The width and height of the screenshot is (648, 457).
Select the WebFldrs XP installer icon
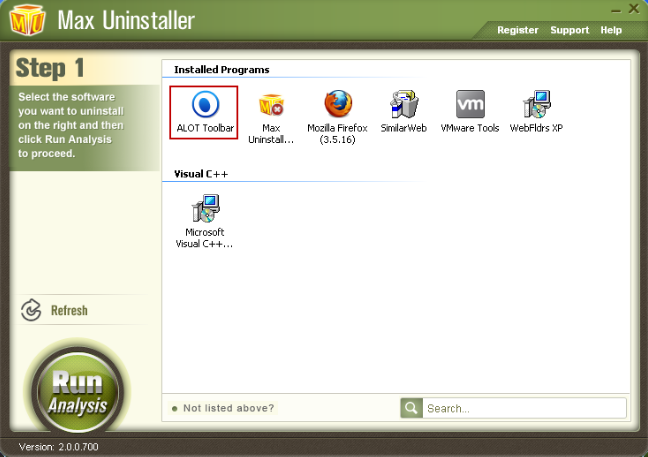[x=536, y=104]
